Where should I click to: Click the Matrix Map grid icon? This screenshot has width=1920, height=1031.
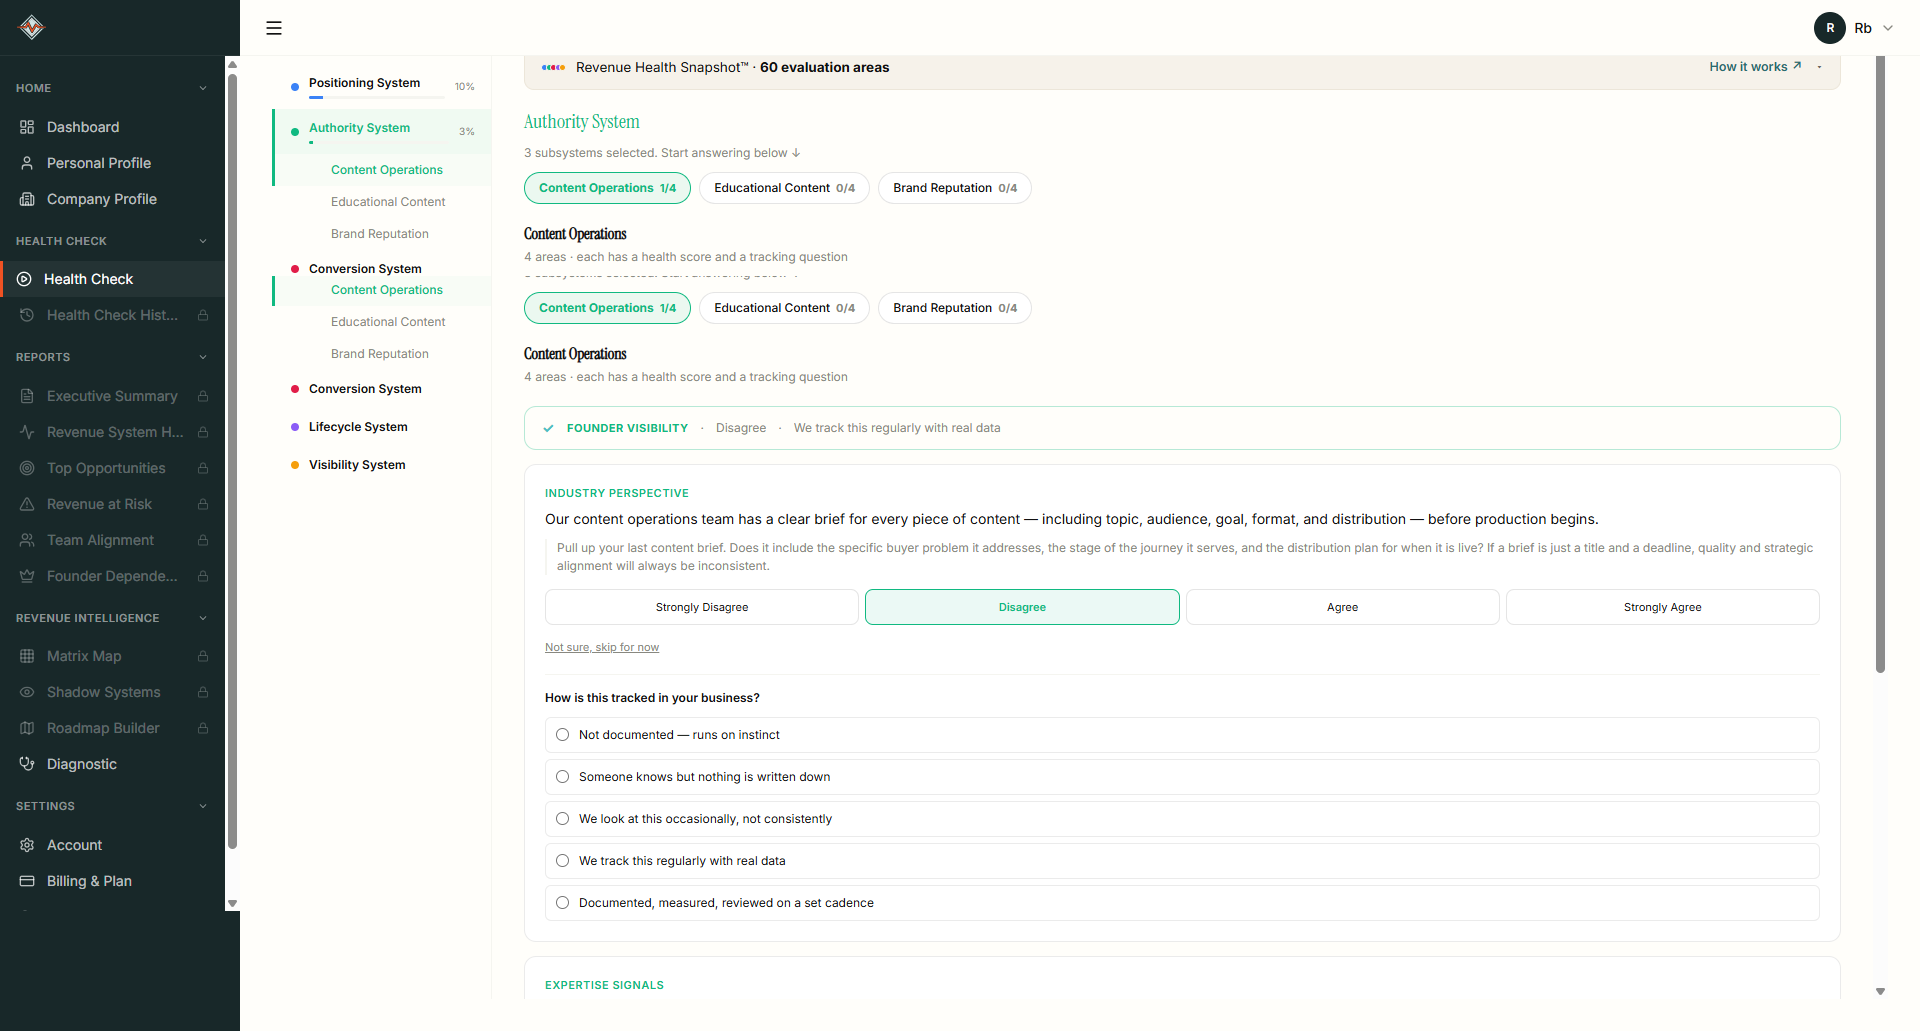click(x=27, y=656)
